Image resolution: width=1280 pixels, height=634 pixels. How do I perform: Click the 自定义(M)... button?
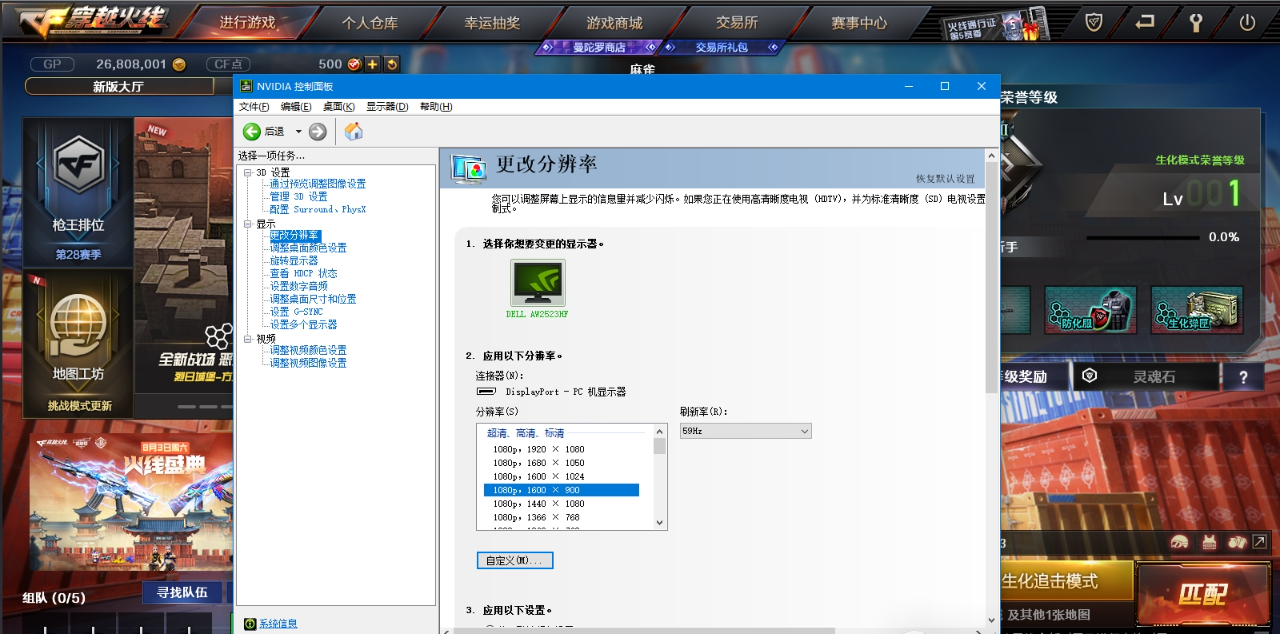[x=515, y=561]
